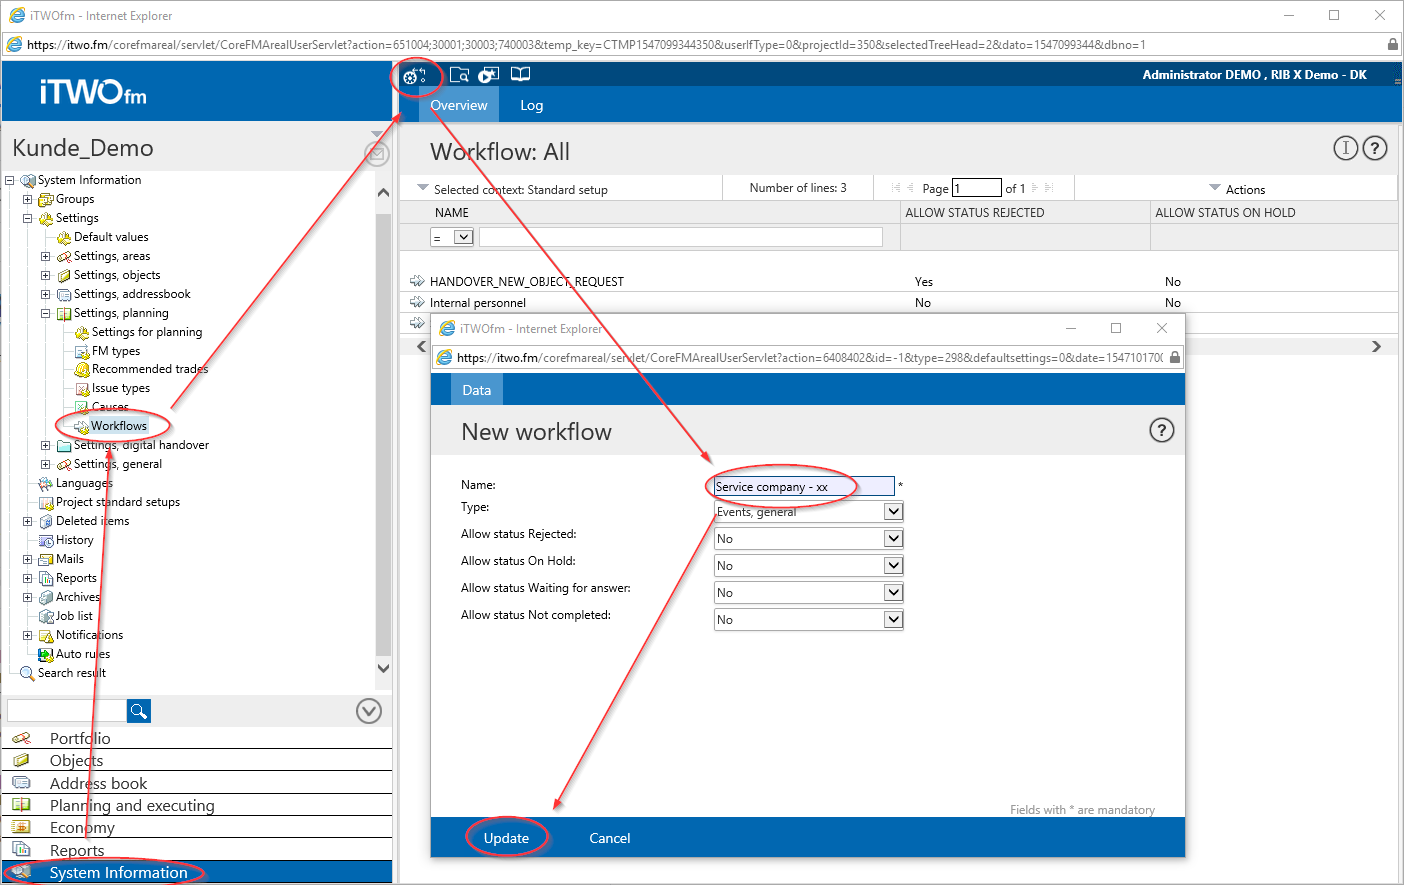Click the new workflow gear icon in toolbar
The width and height of the screenshot is (1404, 885).
414,76
